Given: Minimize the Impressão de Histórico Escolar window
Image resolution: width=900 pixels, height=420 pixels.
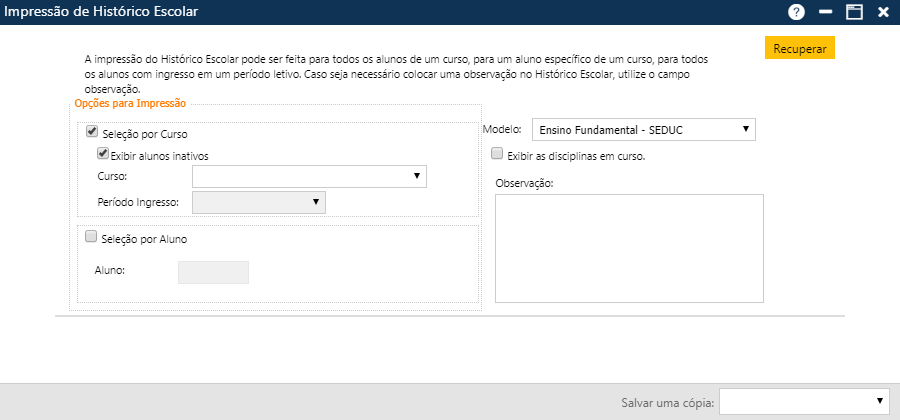Looking at the screenshot, I should pyautogui.click(x=826, y=12).
